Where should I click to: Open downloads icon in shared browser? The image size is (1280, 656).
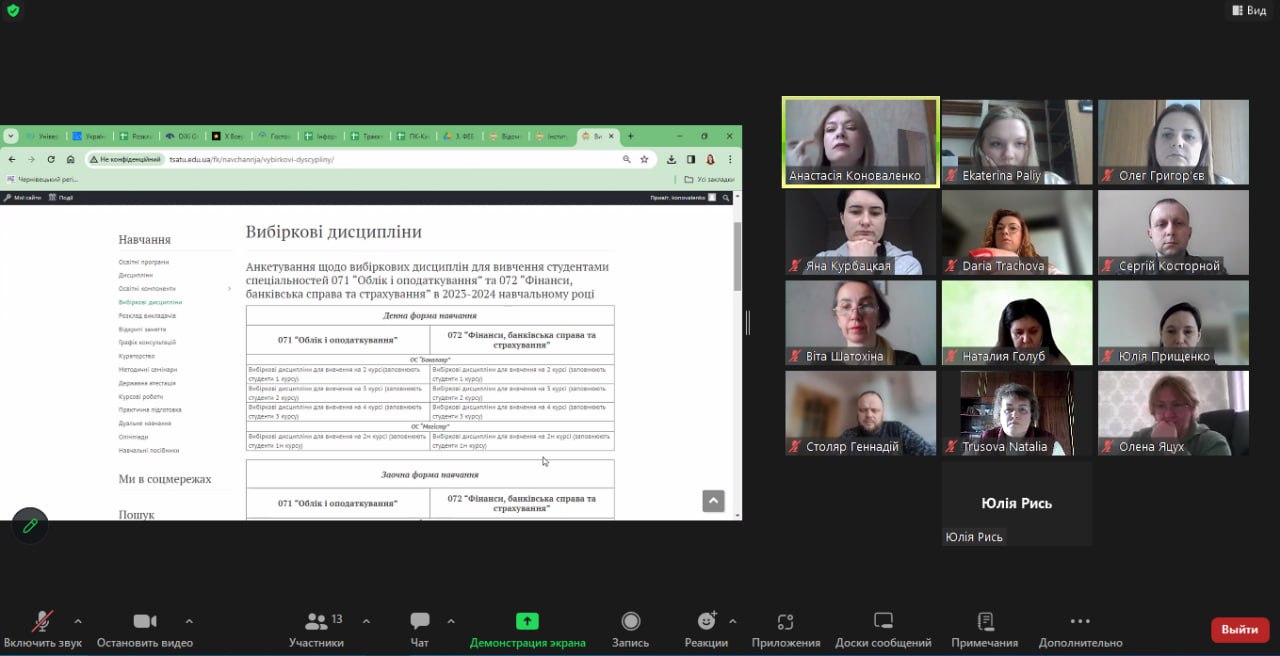(672, 159)
